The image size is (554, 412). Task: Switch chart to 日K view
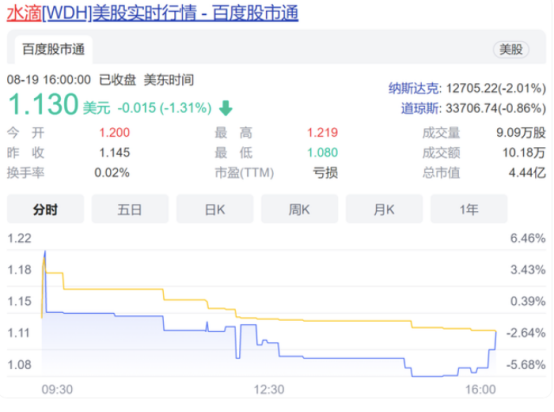point(215,210)
